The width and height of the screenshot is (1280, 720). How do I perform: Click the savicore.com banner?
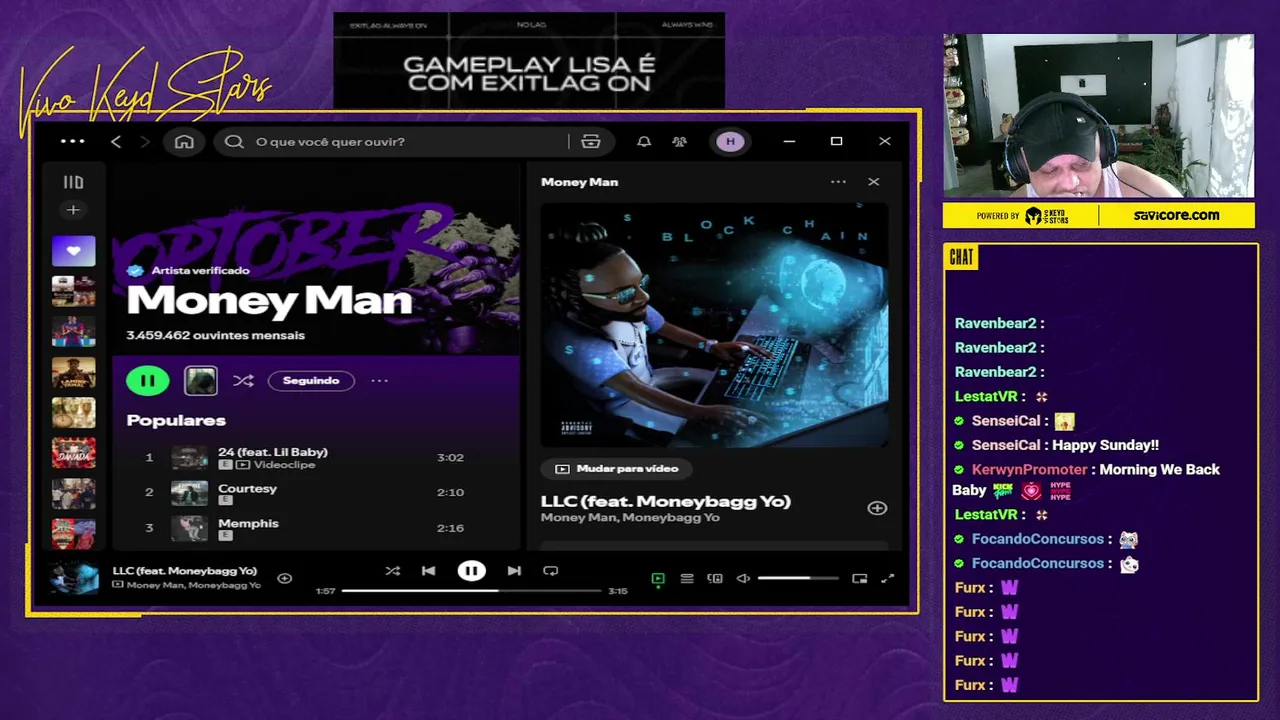coord(1176,215)
